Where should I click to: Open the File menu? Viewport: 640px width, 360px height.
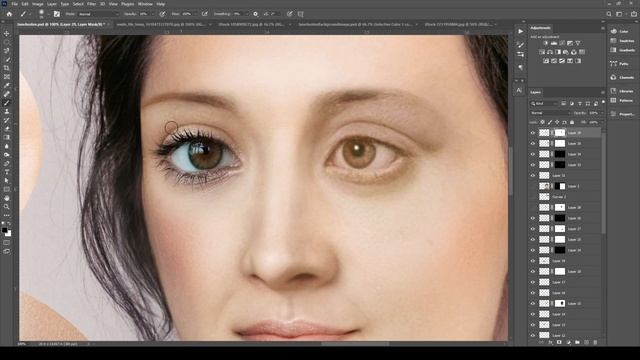tap(14, 4)
